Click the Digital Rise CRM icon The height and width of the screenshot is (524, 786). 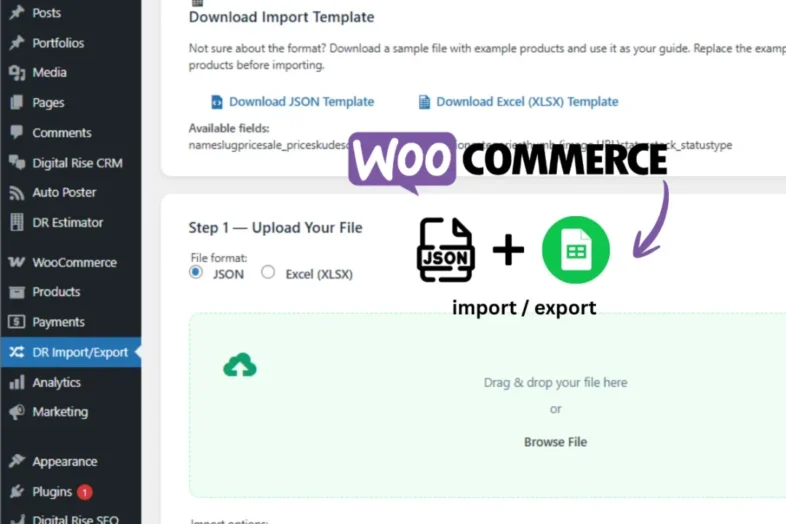17,162
